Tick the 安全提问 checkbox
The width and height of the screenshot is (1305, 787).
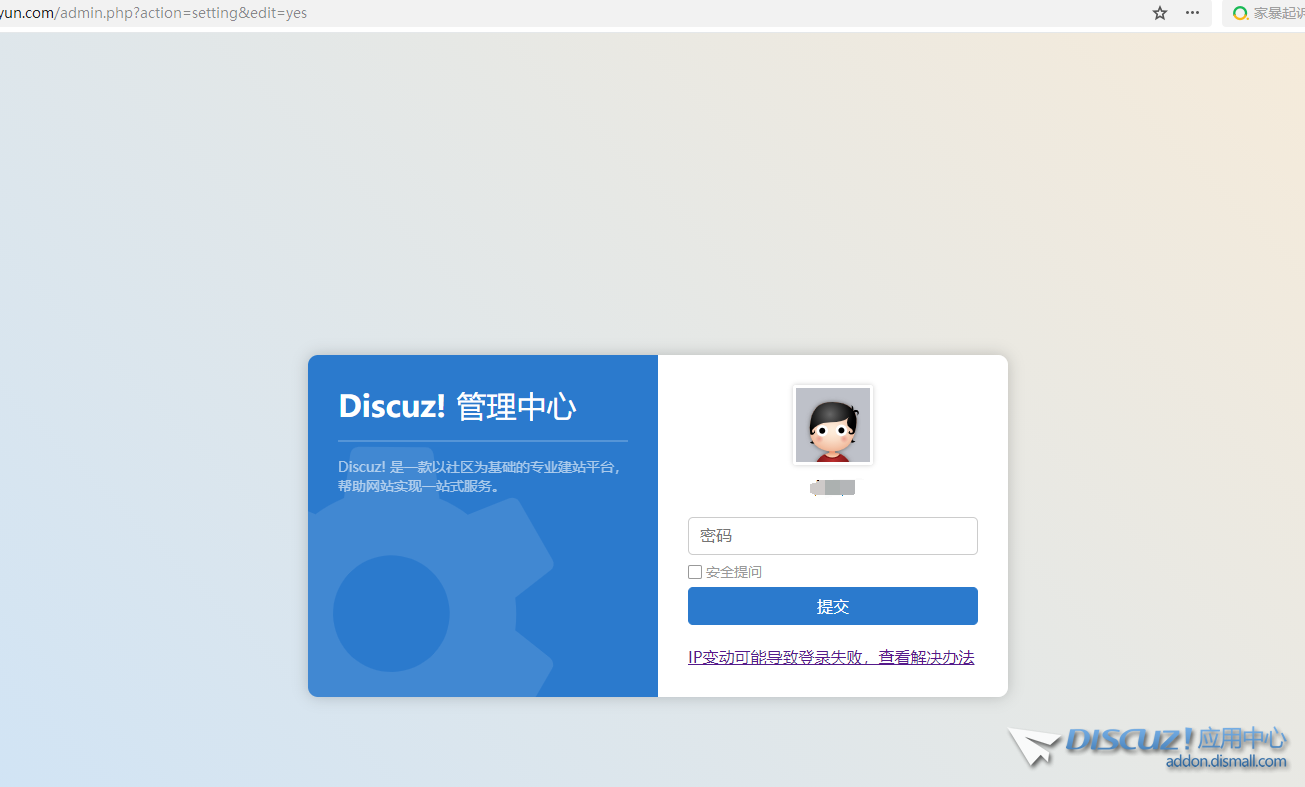click(695, 572)
